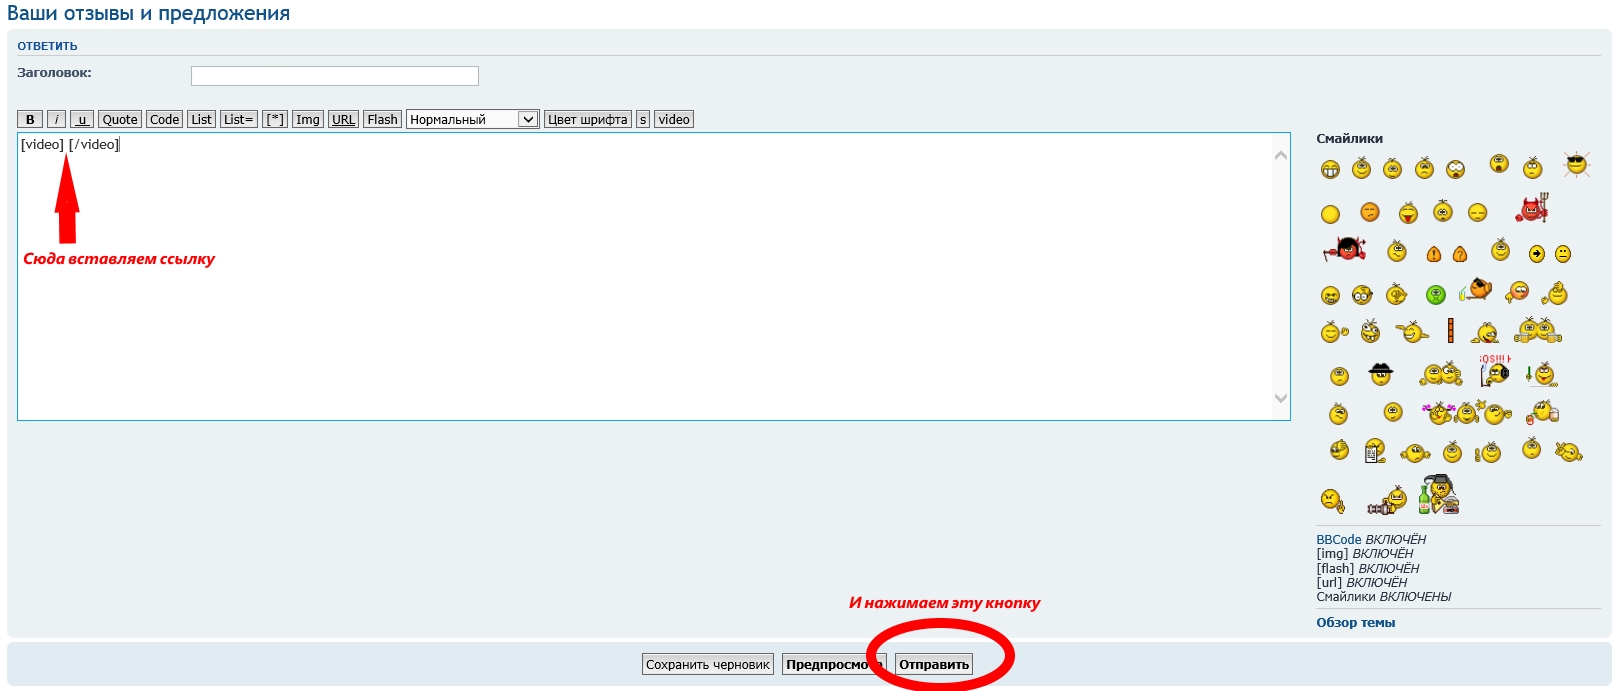Toggle underline u formatting button
The height and width of the screenshot is (691, 1616).
click(82, 119)
